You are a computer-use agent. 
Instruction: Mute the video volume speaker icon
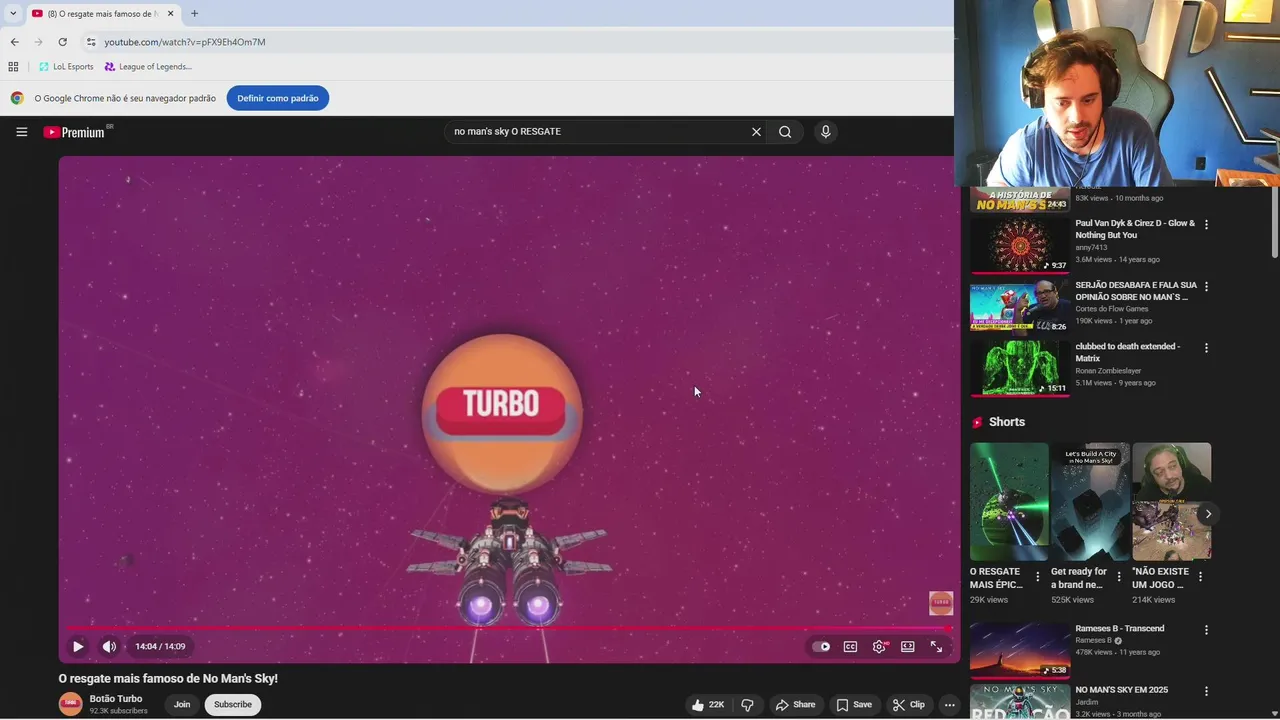(109, 647)
